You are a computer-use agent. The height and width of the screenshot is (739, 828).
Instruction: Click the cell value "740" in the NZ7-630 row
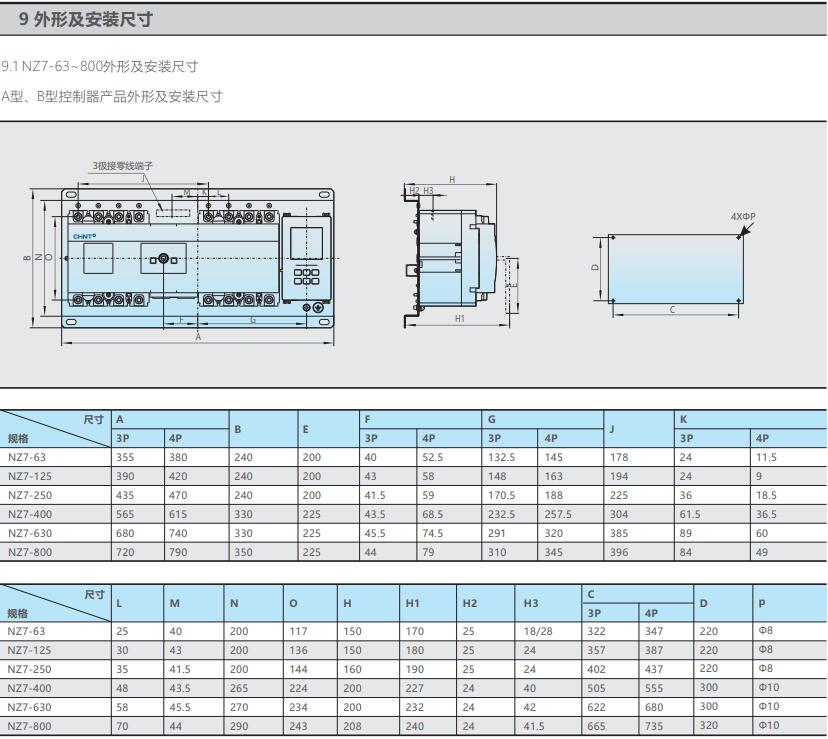tap(178, 534)
